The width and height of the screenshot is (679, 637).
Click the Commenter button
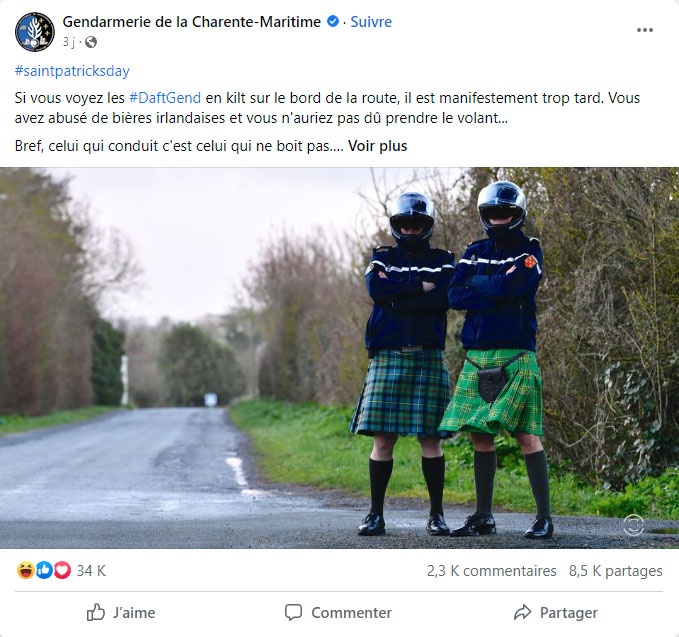point(338,612)
